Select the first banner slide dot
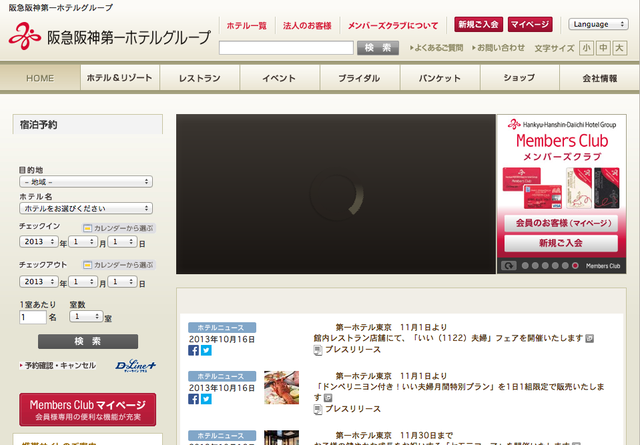The height and width of the screenshot is (445, 640). 525,266
